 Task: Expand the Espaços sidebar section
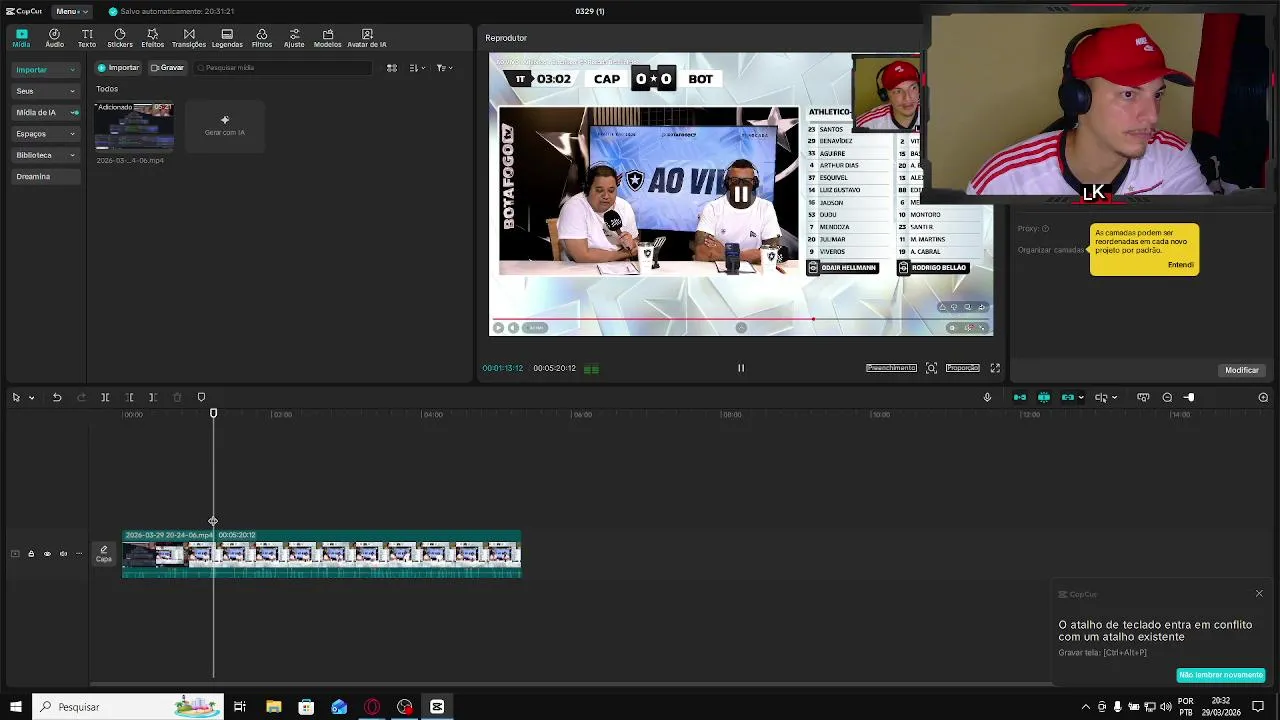point(45,134)
